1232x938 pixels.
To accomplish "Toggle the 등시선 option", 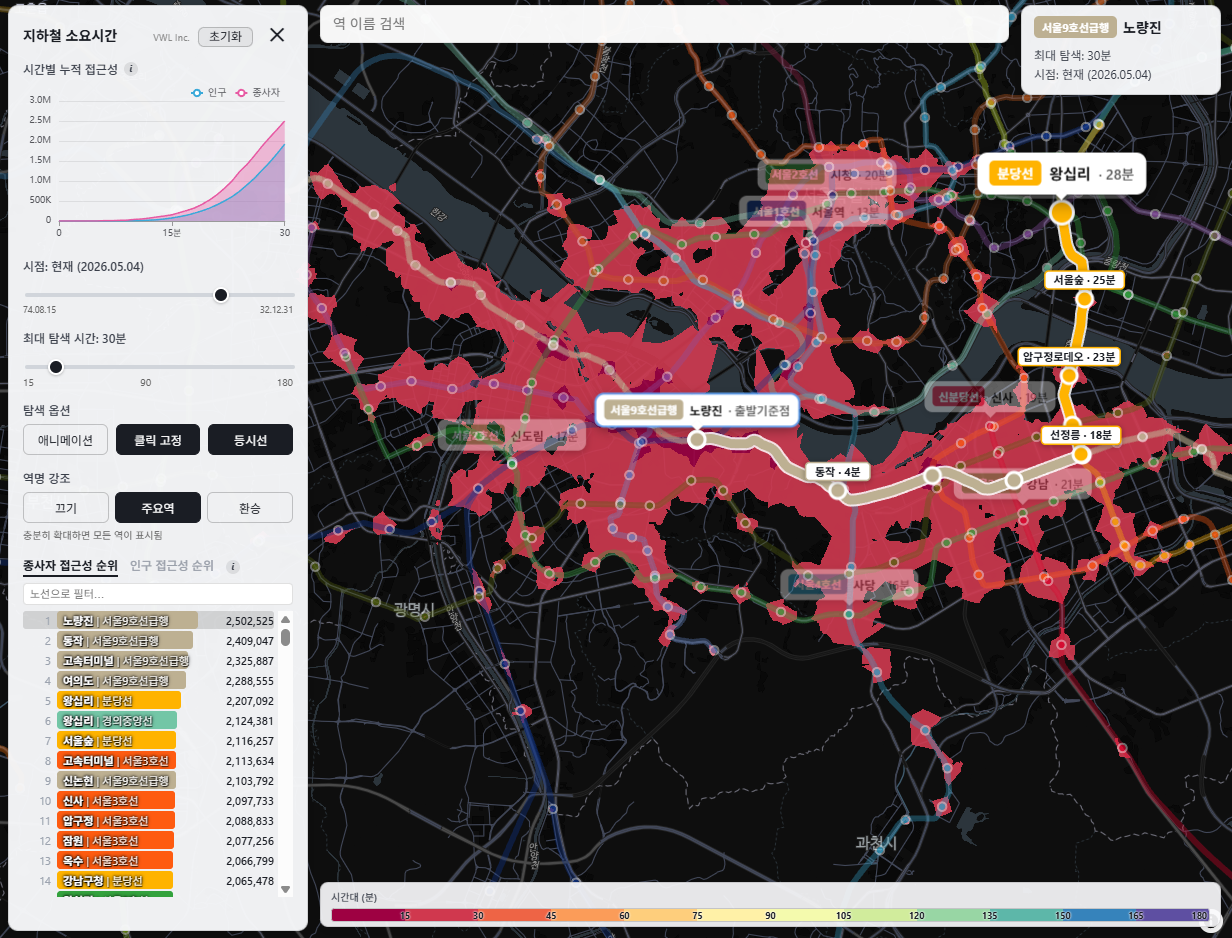I will (x=250, y=439).
